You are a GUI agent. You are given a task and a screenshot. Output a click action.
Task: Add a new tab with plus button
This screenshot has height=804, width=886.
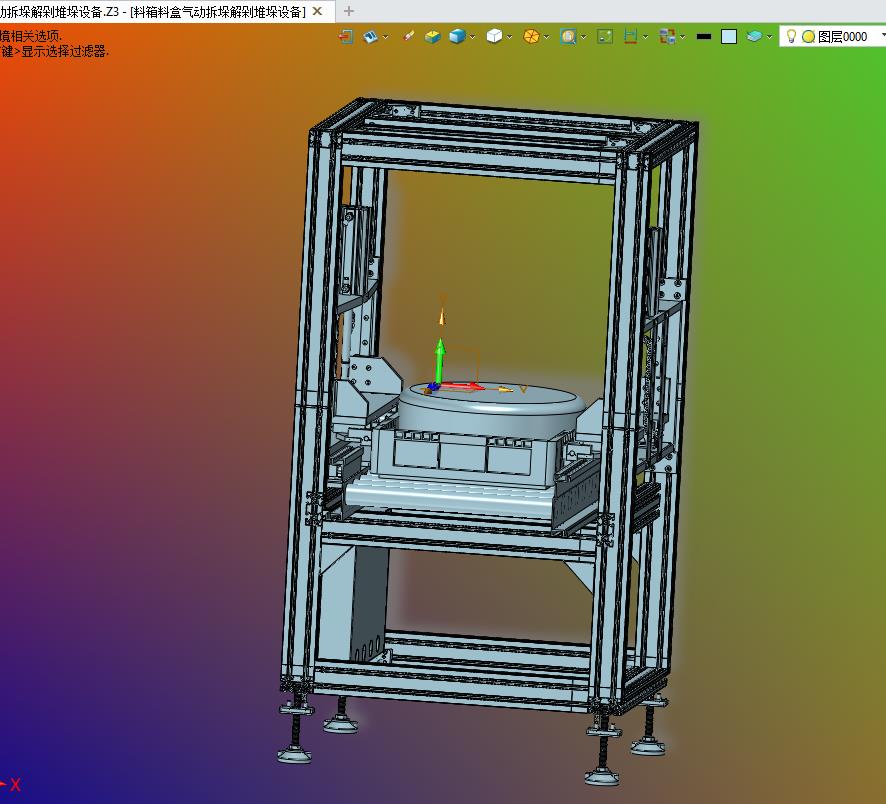[349, 11]
